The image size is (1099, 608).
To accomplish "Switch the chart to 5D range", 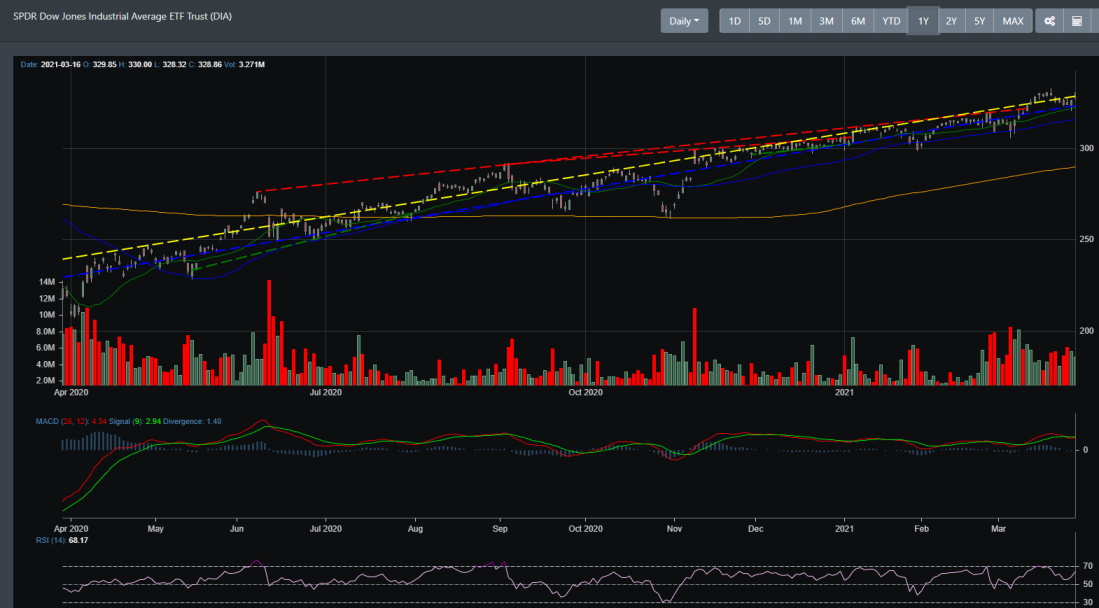I will point(764,21).
